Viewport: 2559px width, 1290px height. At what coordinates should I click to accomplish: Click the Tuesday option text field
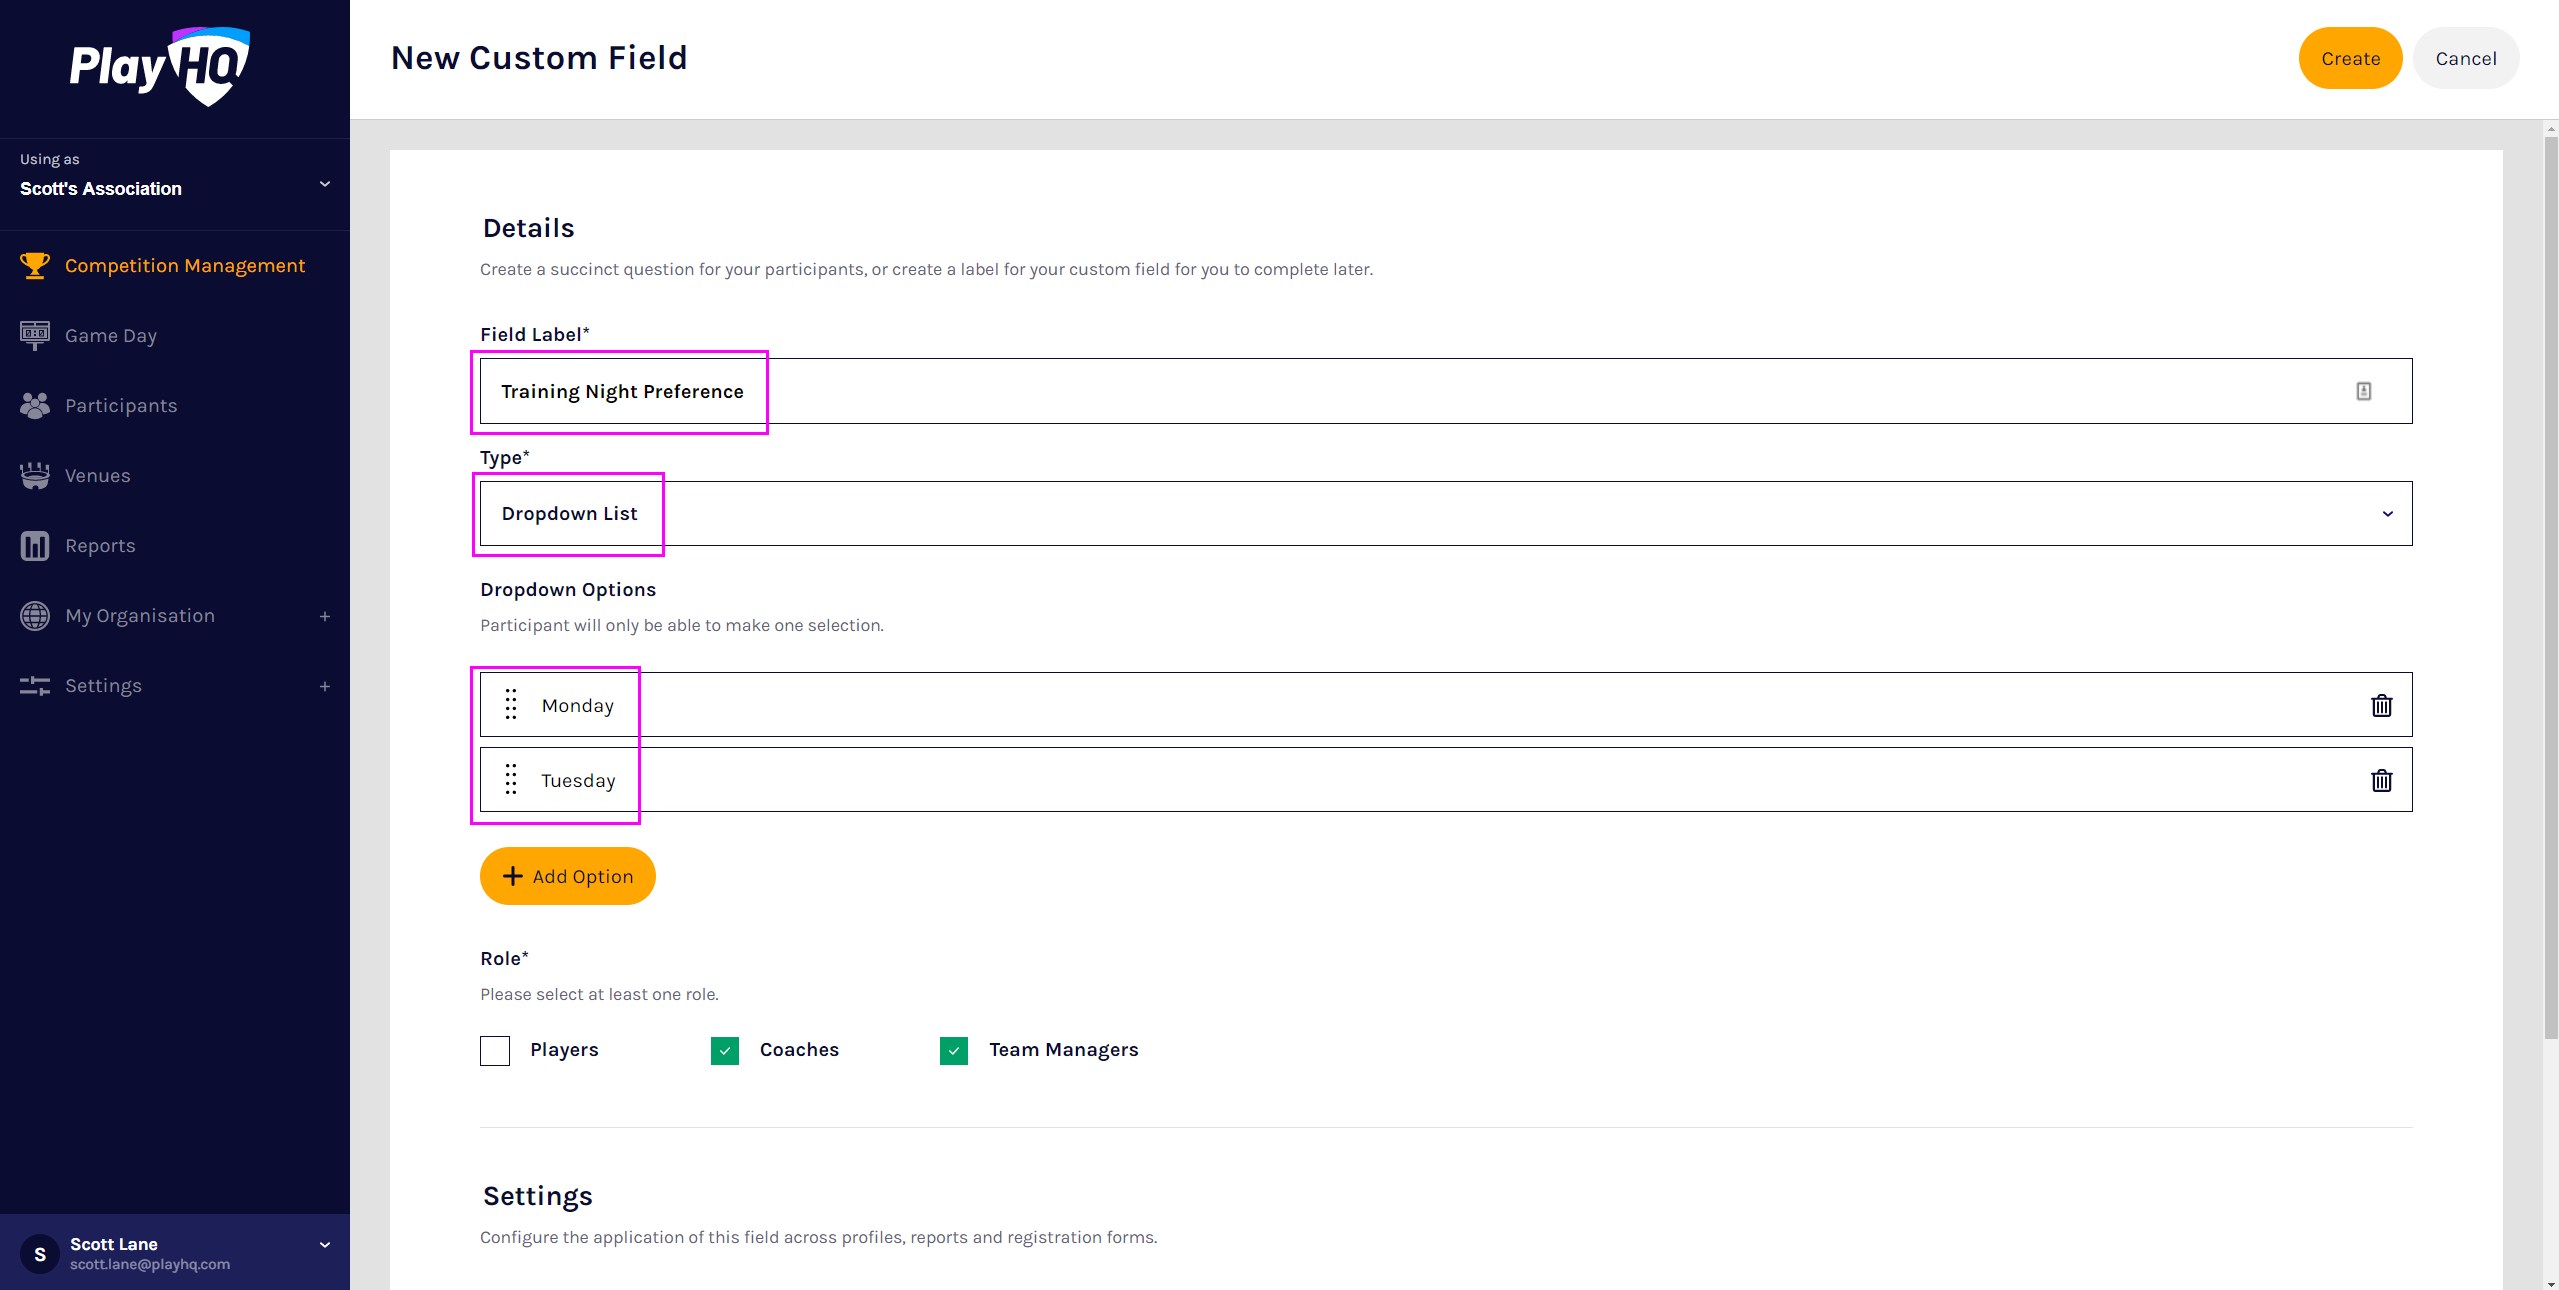[1446, 779]
